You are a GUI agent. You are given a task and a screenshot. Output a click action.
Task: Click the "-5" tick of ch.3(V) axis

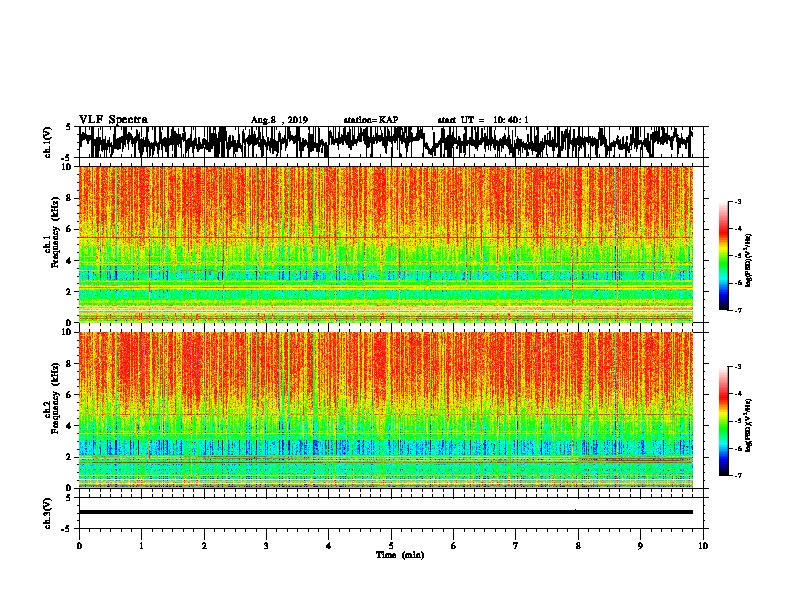(x=68, y=529)
